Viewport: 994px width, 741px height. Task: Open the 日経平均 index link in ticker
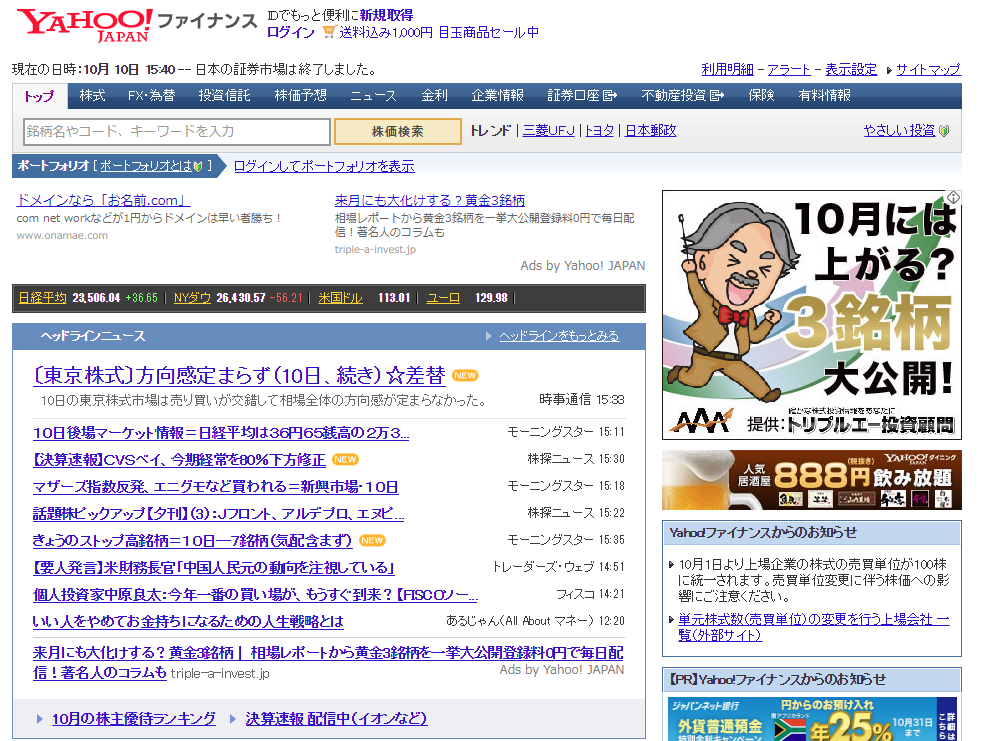42,298
